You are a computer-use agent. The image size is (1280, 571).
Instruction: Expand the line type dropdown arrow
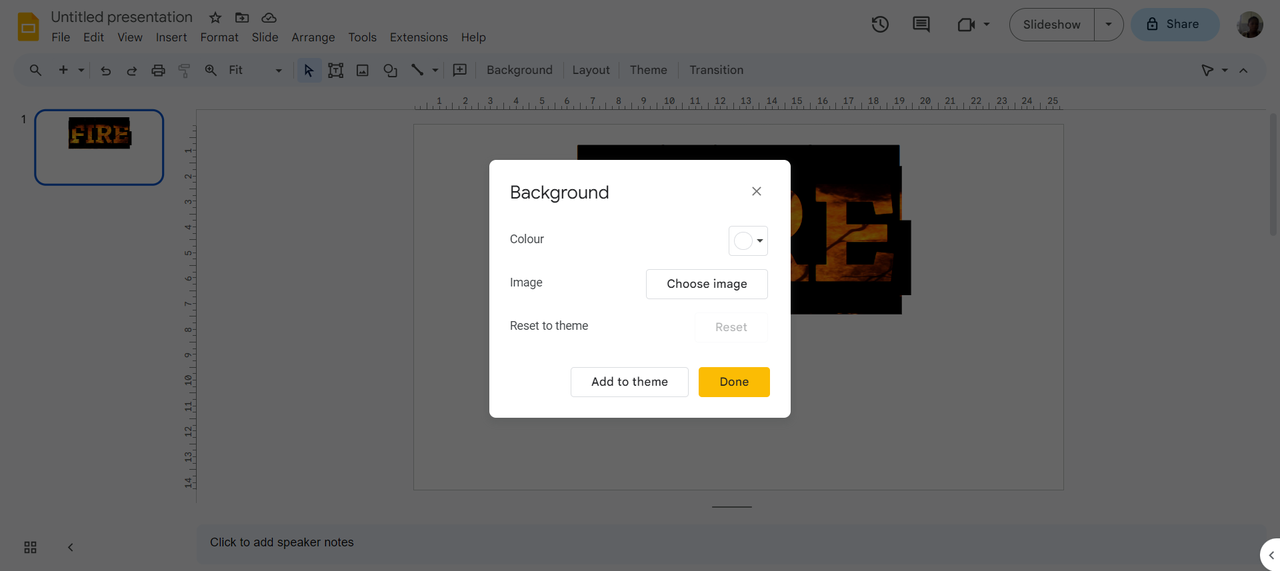[x=435, y=70]
